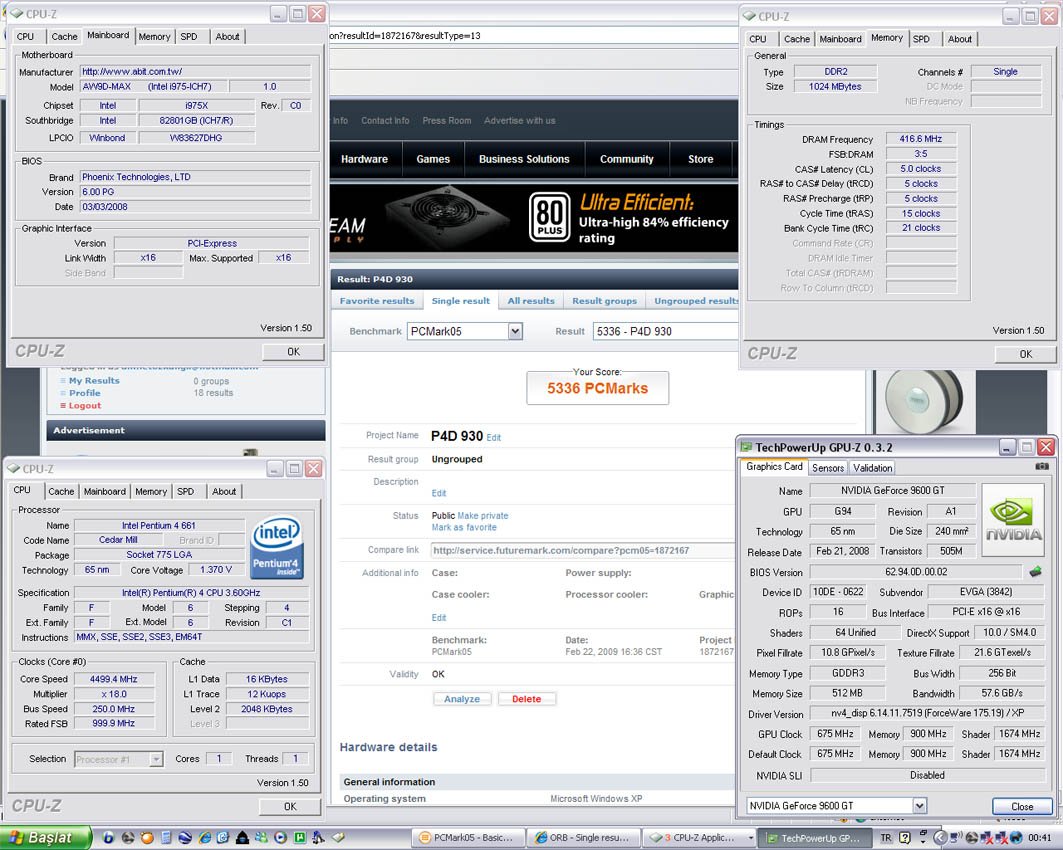
Task: Click the Intel Pentium 4 logo in CPU-Z
Action: tap(277, 548)
